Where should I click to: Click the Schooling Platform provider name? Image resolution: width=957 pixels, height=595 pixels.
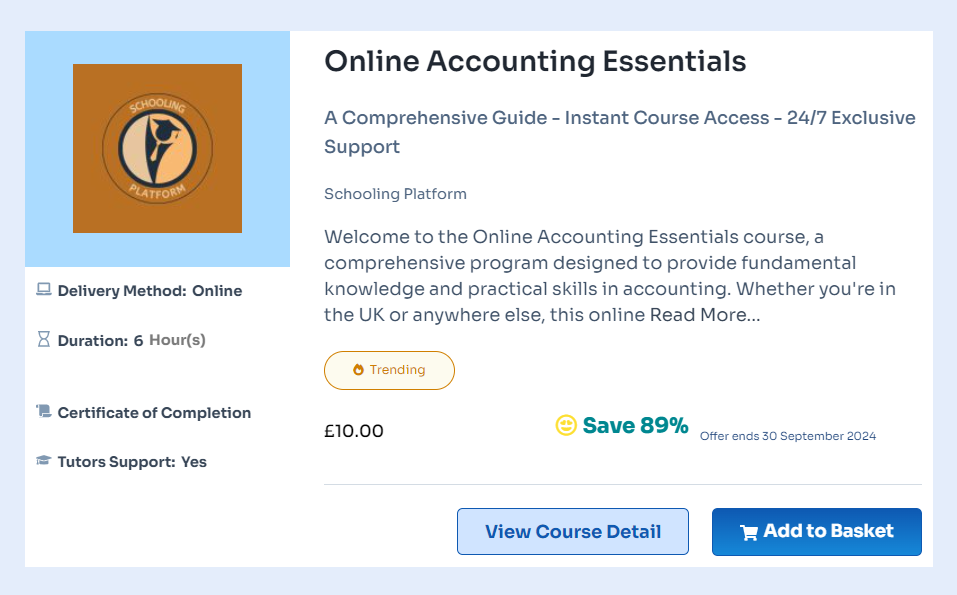395,194
